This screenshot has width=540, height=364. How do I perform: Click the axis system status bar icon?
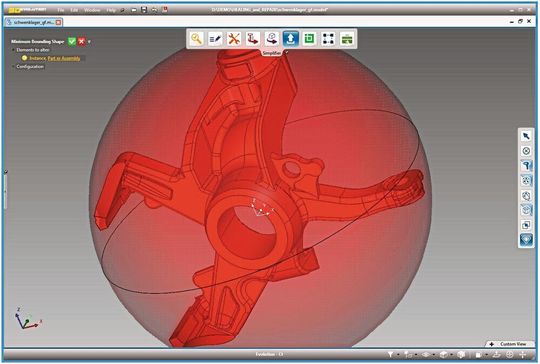coord(408,354)
